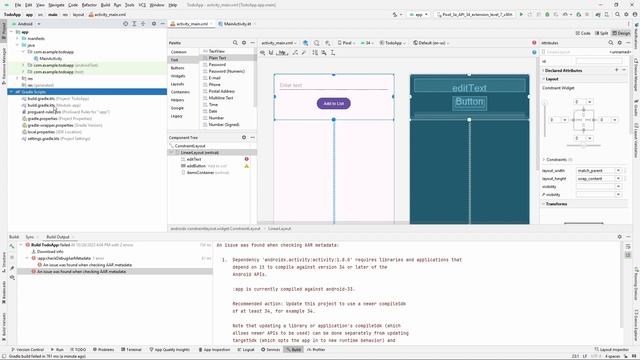Toggle Split view mode
The image size is (640, 360).
(601, 33)
